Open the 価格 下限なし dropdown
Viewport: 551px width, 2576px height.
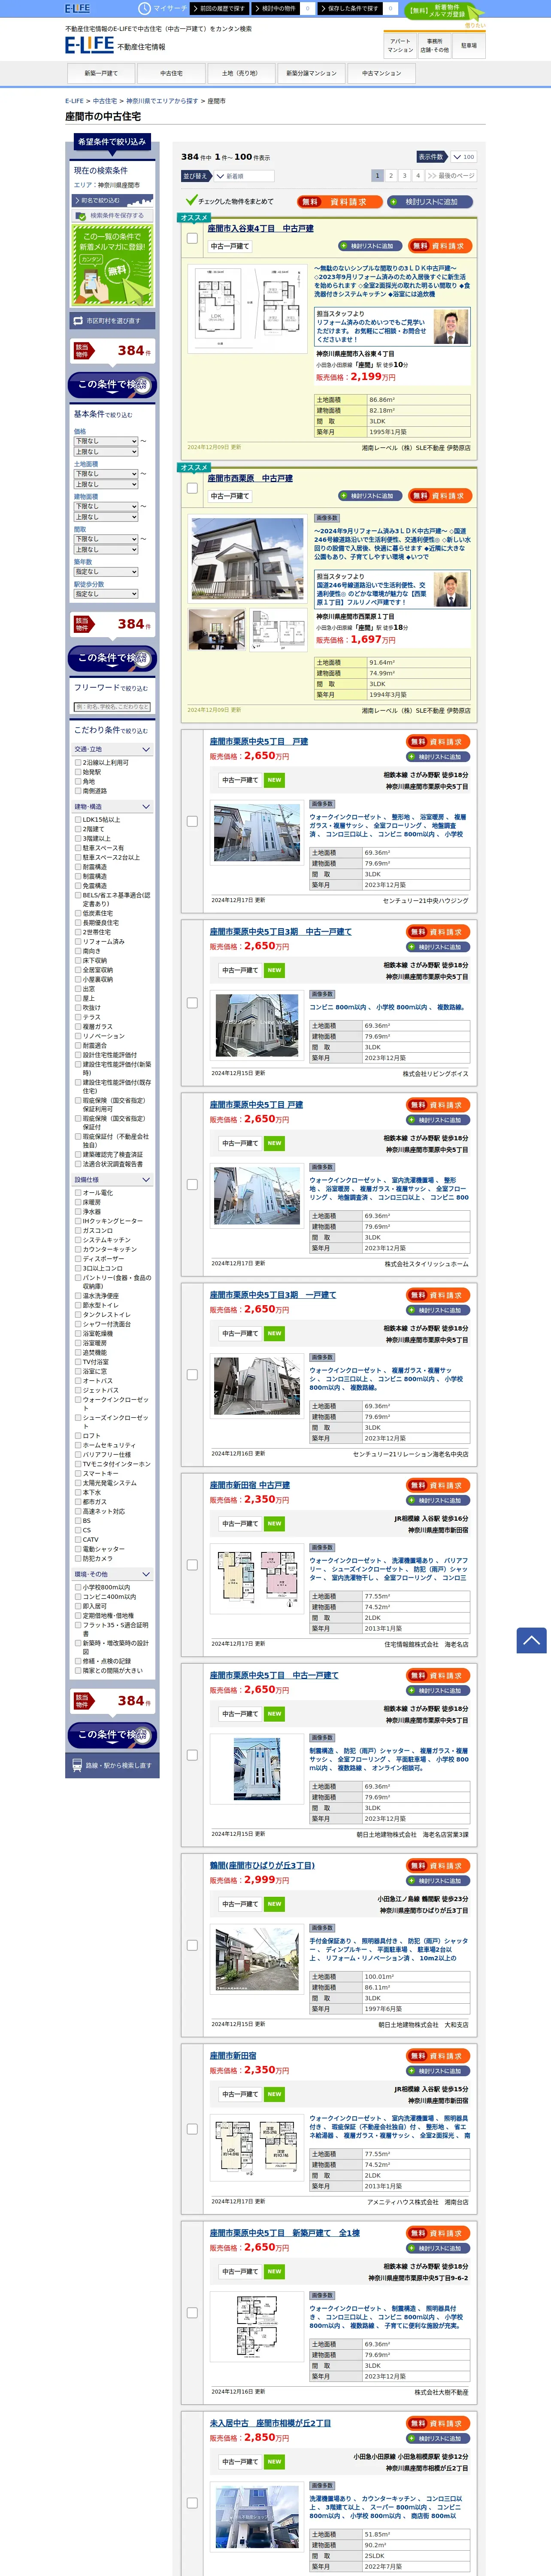tap(105, 441)
